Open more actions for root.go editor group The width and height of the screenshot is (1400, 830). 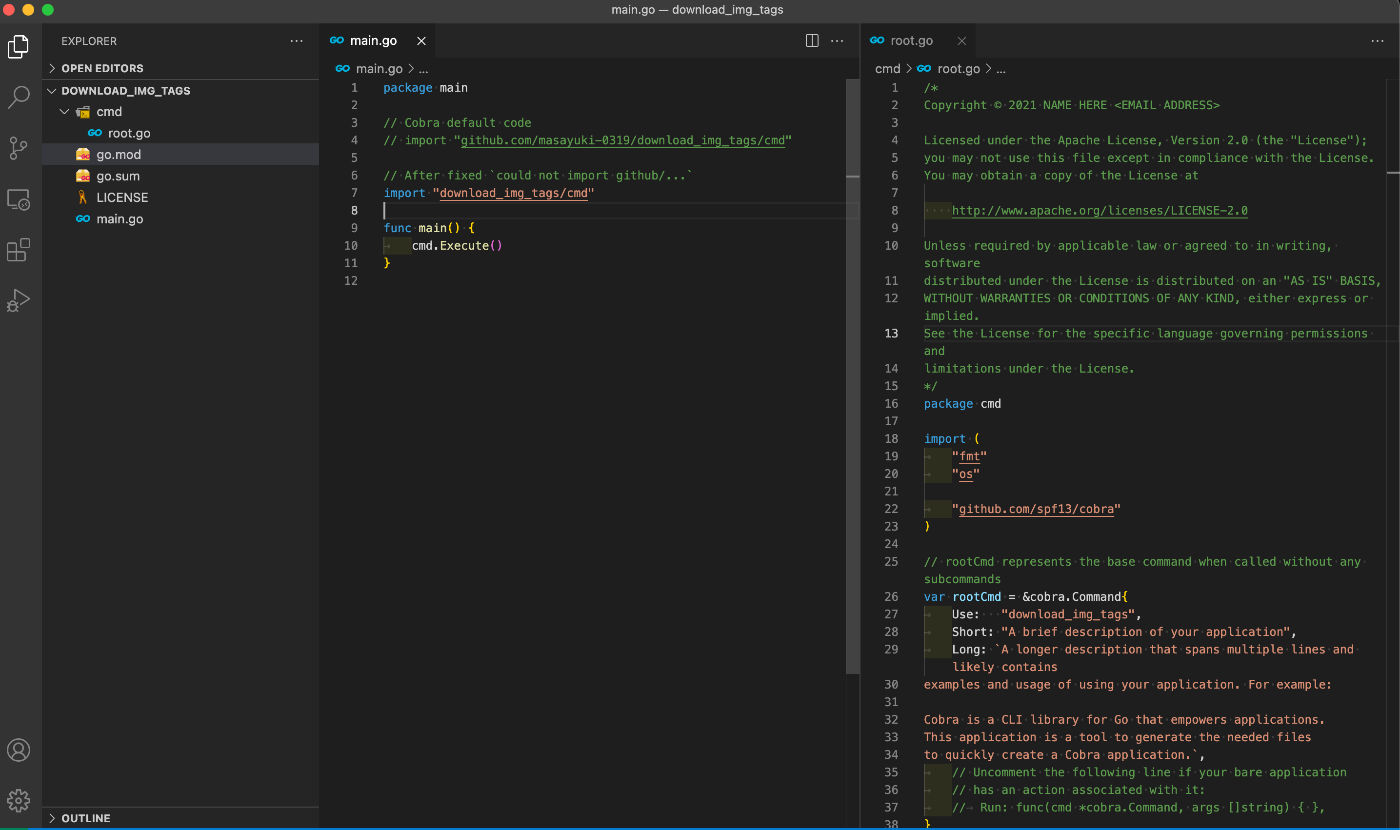tap(1378, 41)
